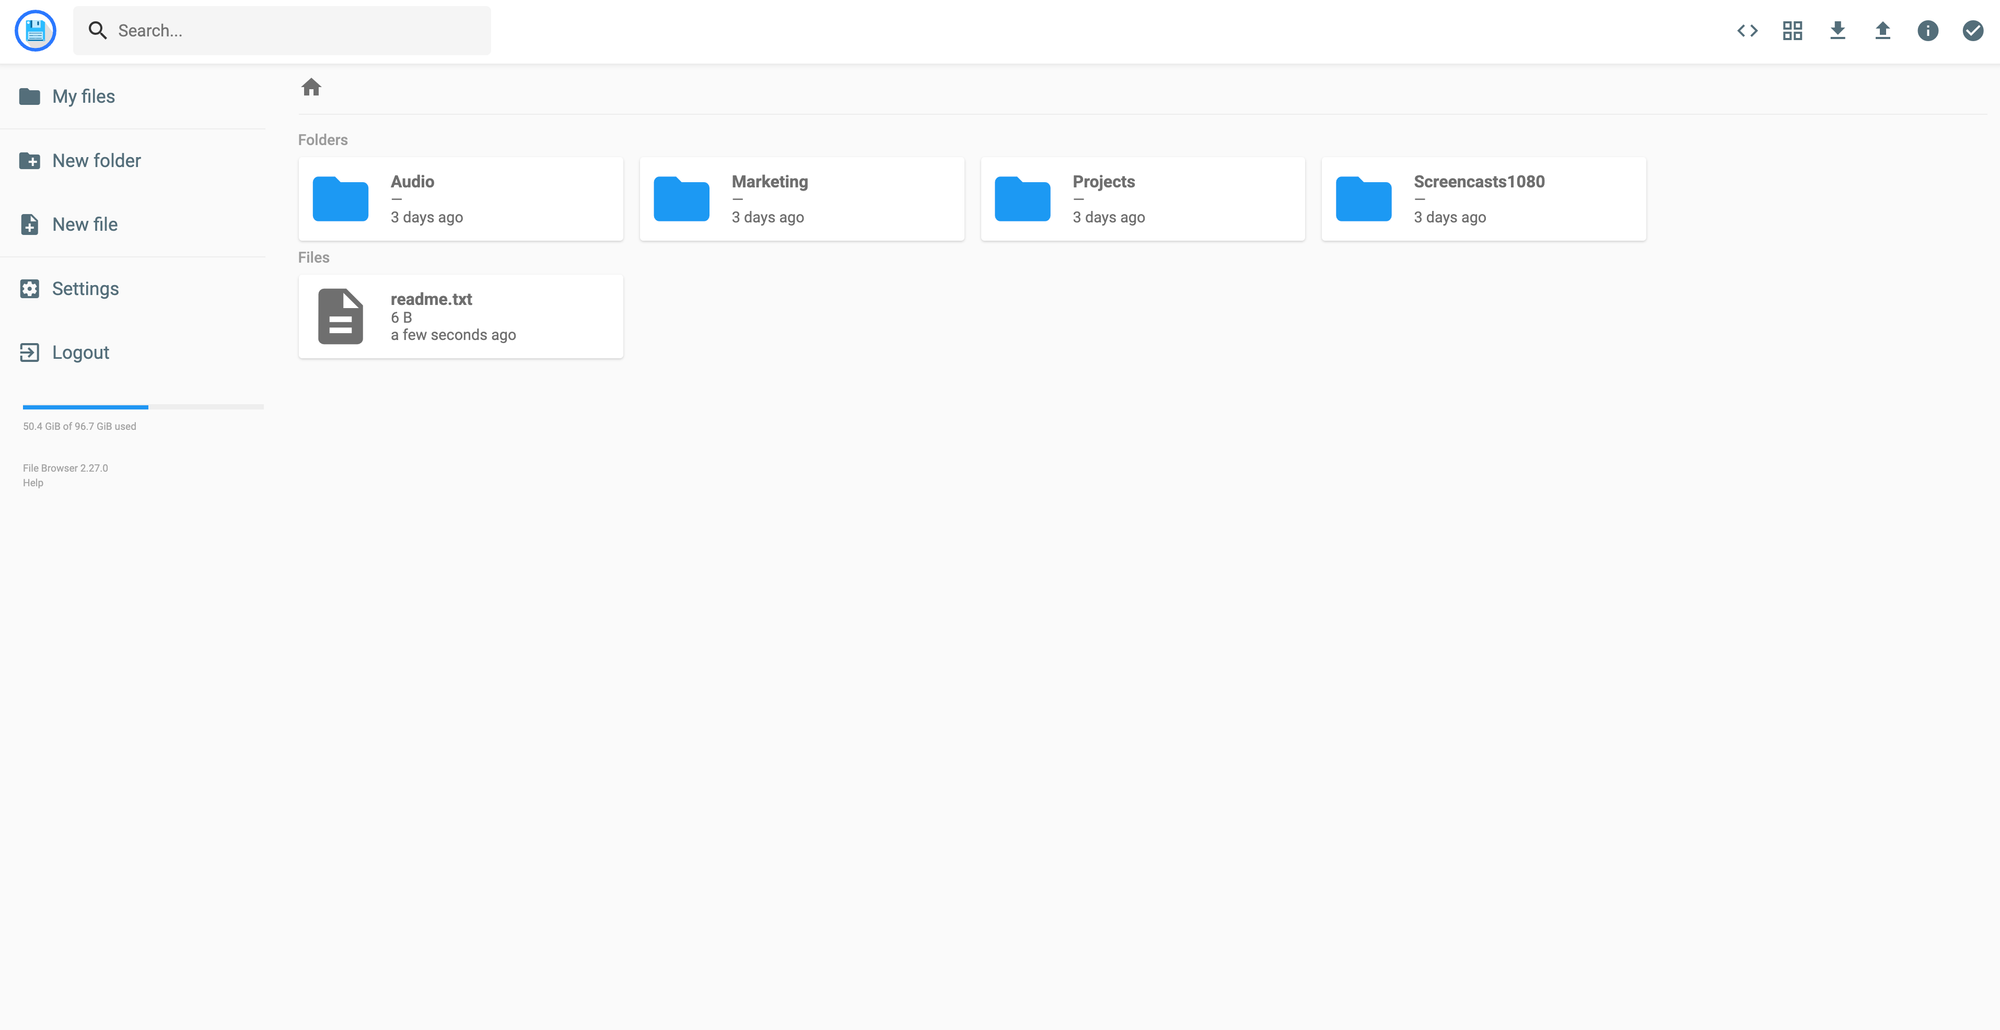The image size is (2000, 1030).
Task: Switch the file listing view layout
Action: (1792, 30)
